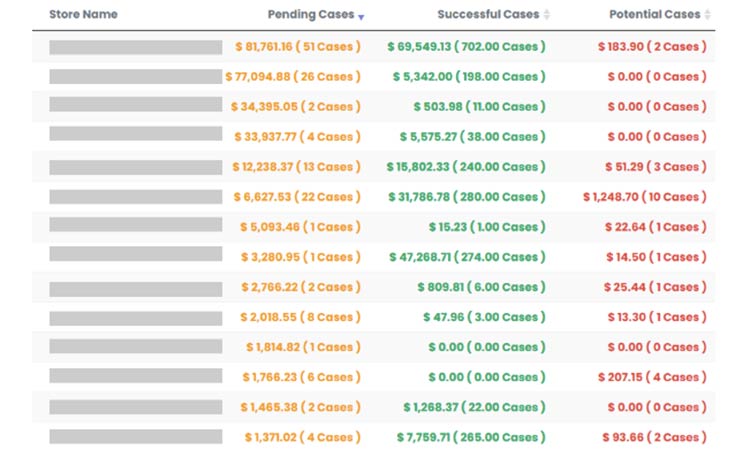Screen dimensions: 750x450
Task: Select pending value $ 1,766.23 ( 6 Cases )
Action: 301,377
